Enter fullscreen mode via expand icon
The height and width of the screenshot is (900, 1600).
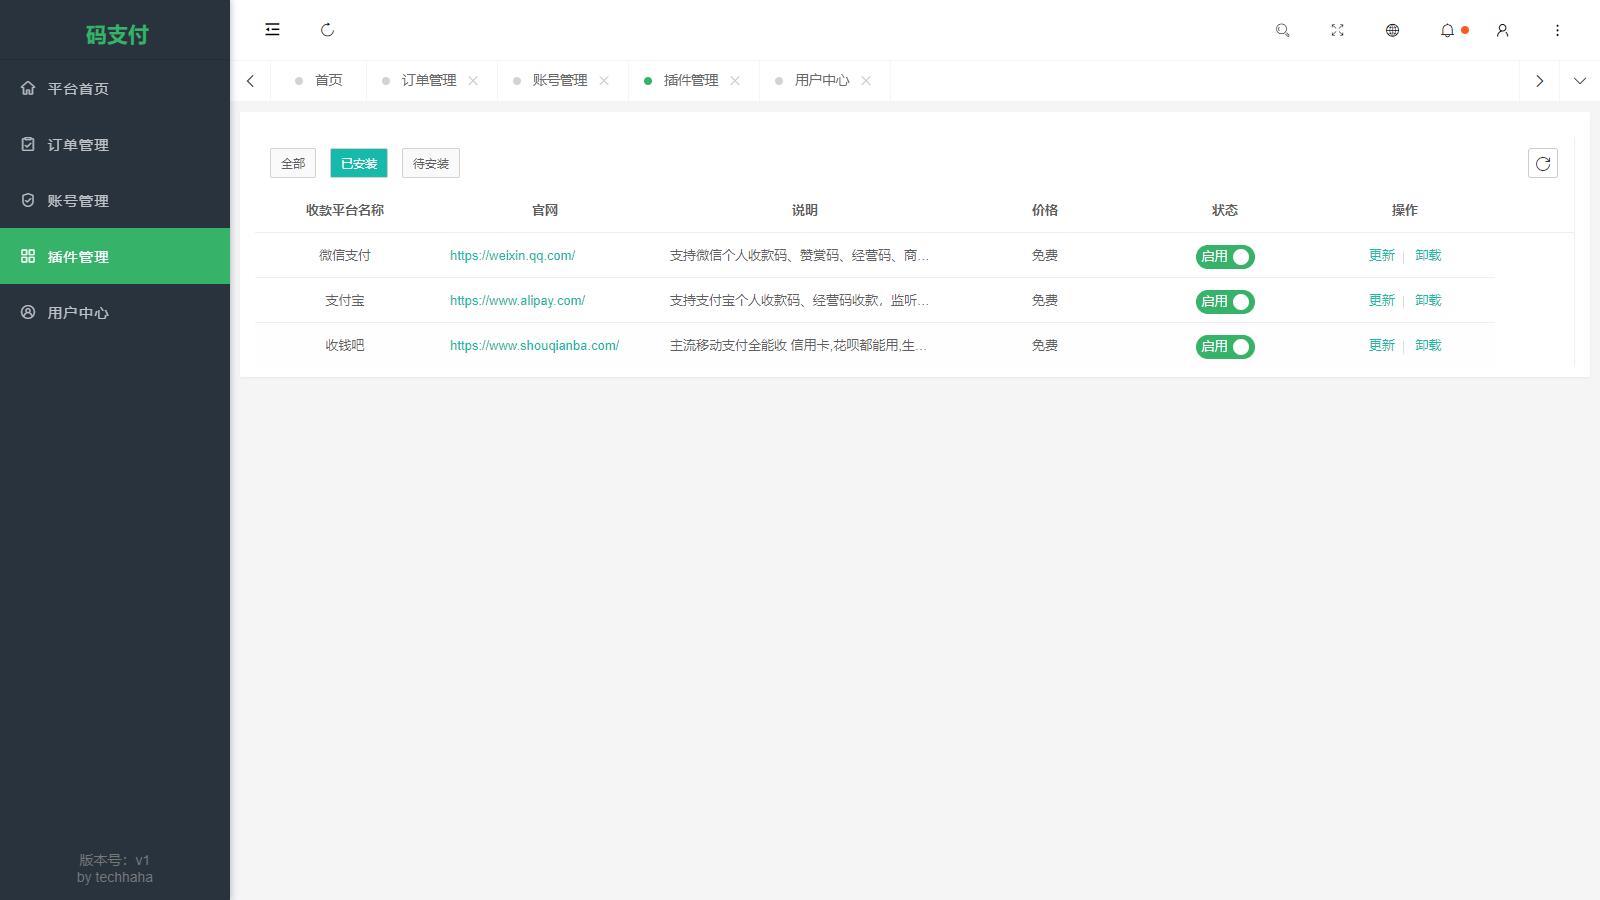tap(1337, 30)
